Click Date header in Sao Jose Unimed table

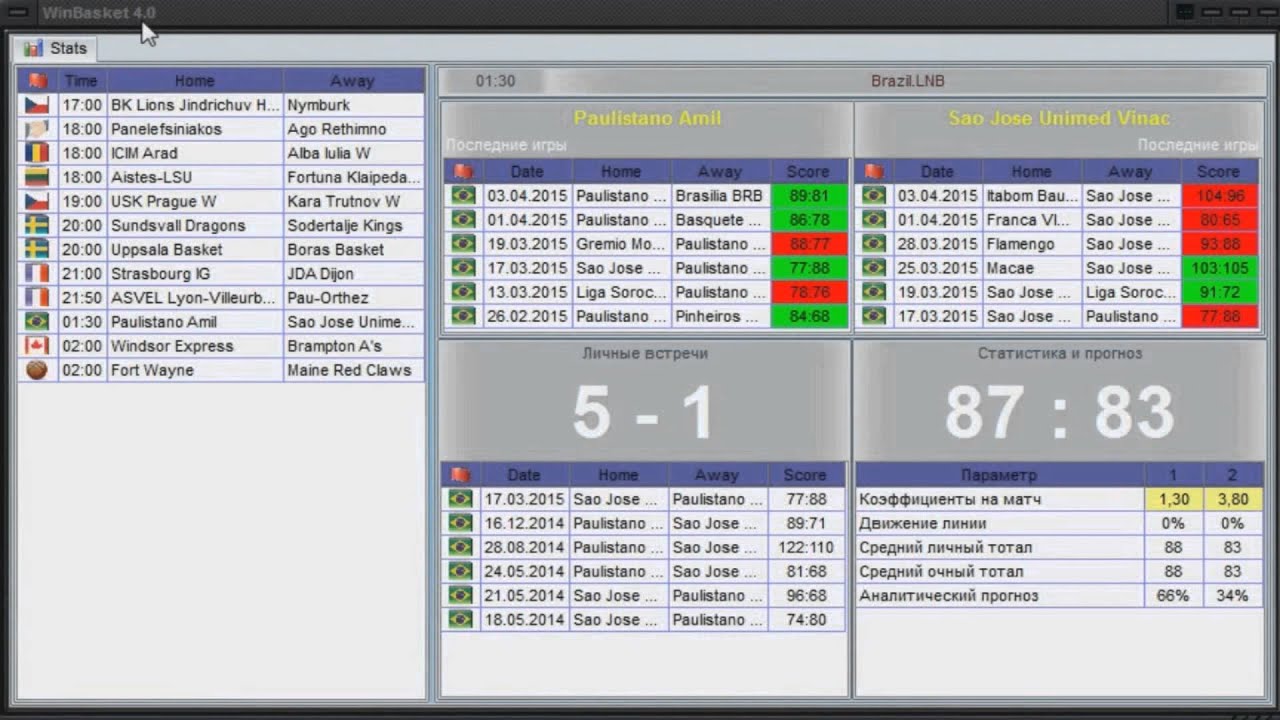point(937,172)
